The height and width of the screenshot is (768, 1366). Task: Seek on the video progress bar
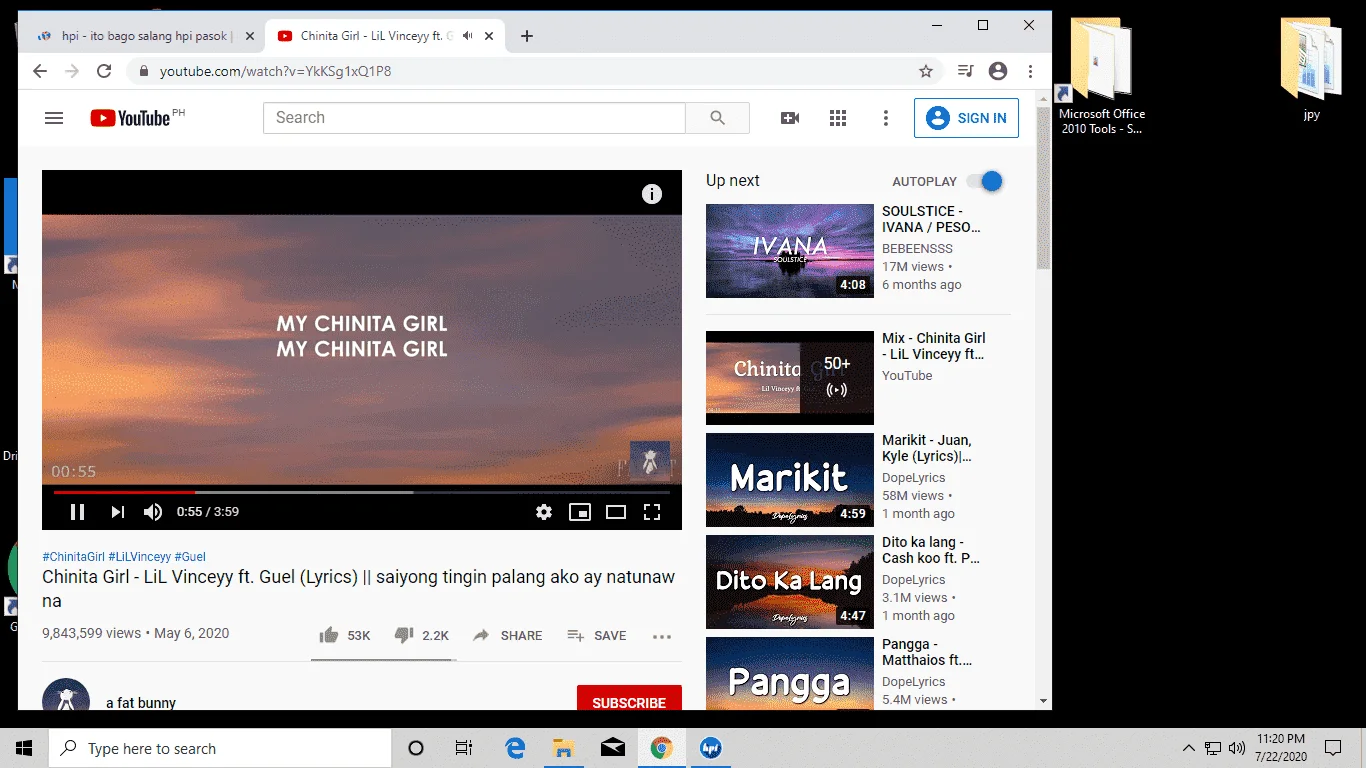click(x=362, y=492)
